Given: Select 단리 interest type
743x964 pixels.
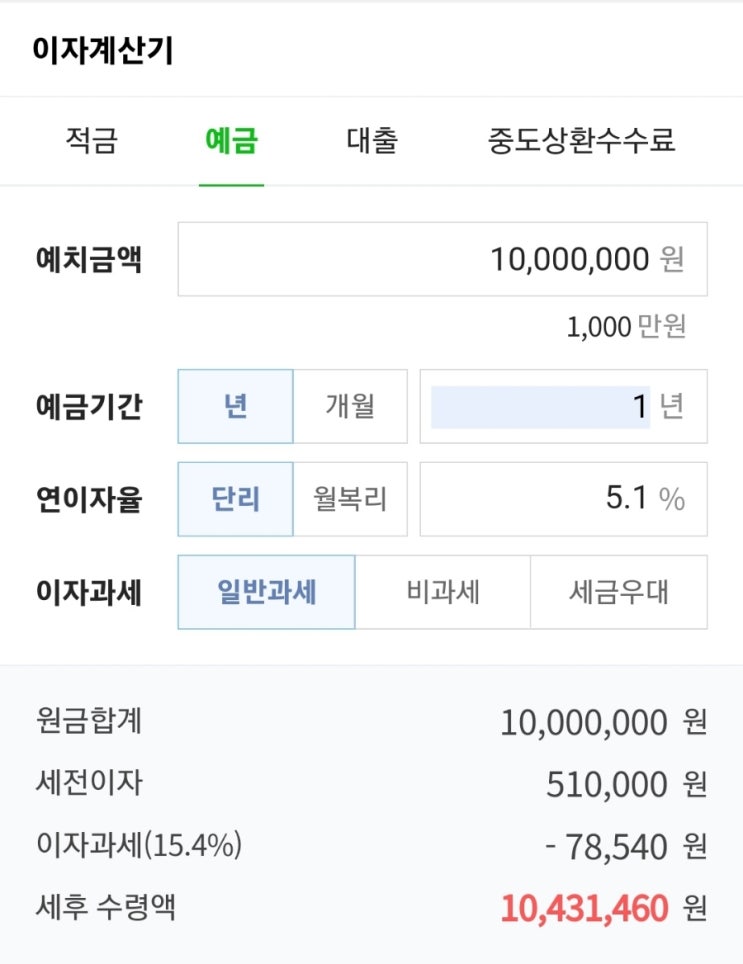Looking at the screenshot, I should (236, 499).
